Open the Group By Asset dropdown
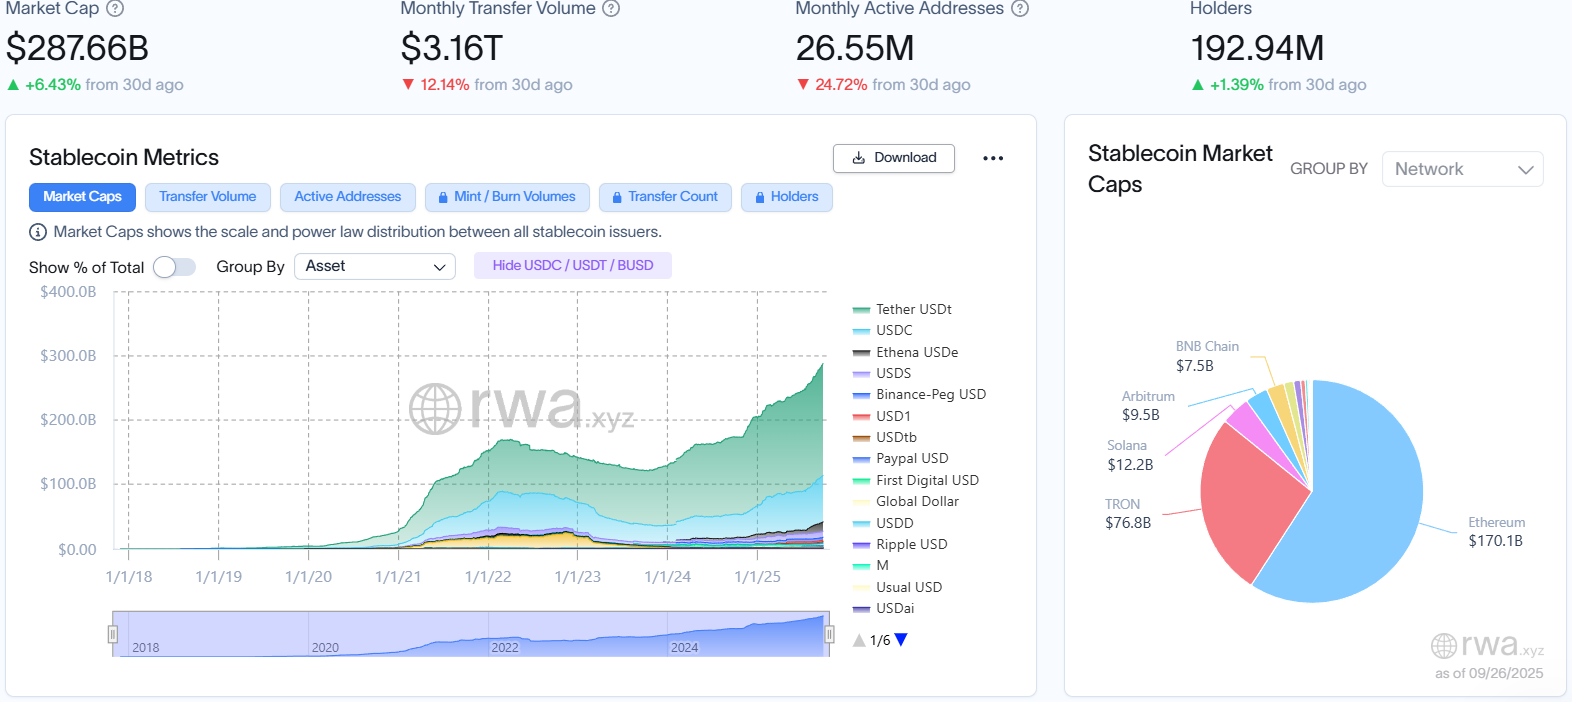 pyautogui.click(x=375, y=267)
